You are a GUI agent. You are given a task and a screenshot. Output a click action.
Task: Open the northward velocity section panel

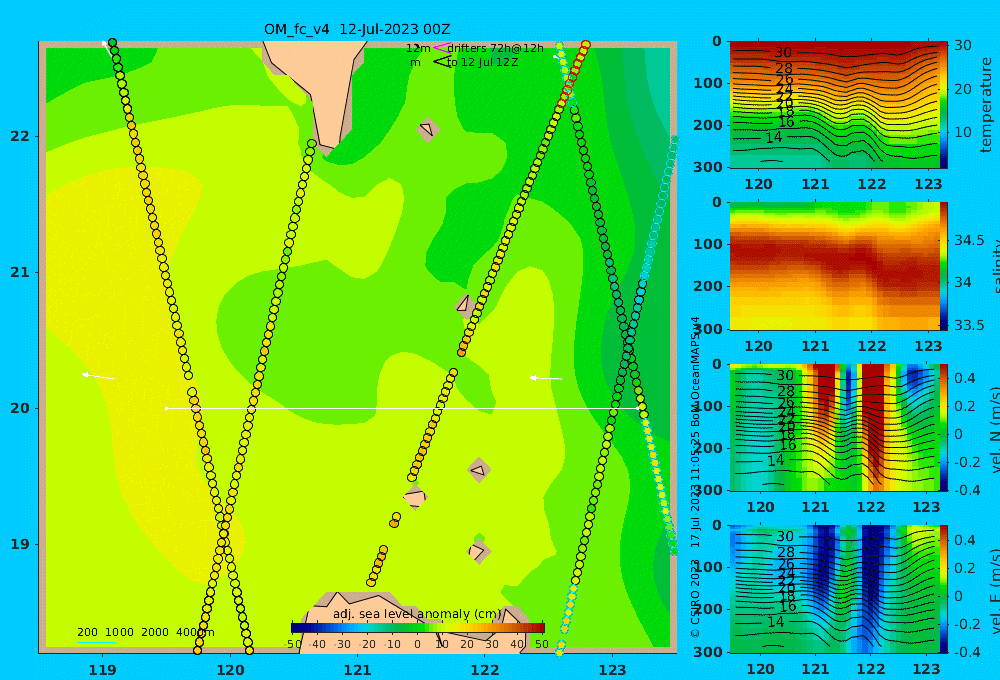(834, 427)
